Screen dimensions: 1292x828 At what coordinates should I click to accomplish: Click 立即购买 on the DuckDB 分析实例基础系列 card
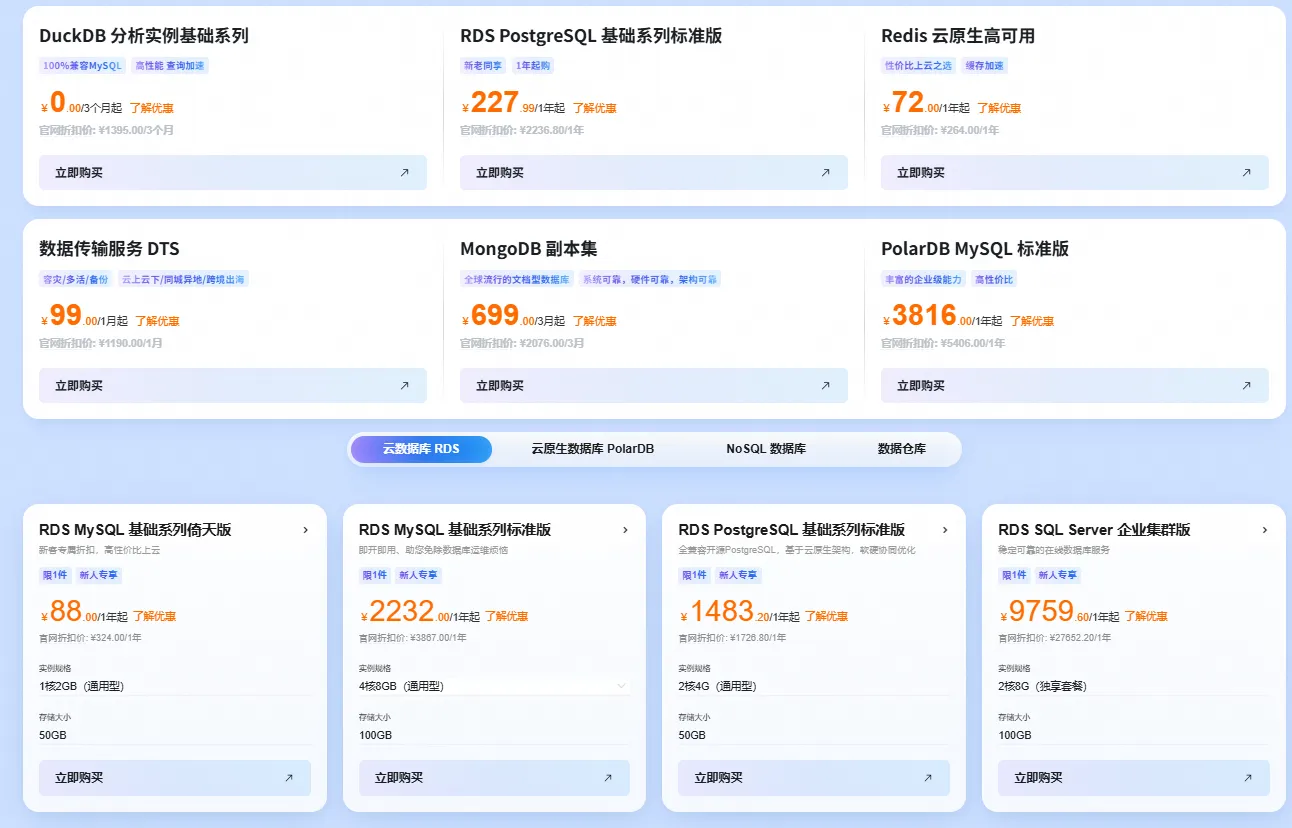coord(233,172)
